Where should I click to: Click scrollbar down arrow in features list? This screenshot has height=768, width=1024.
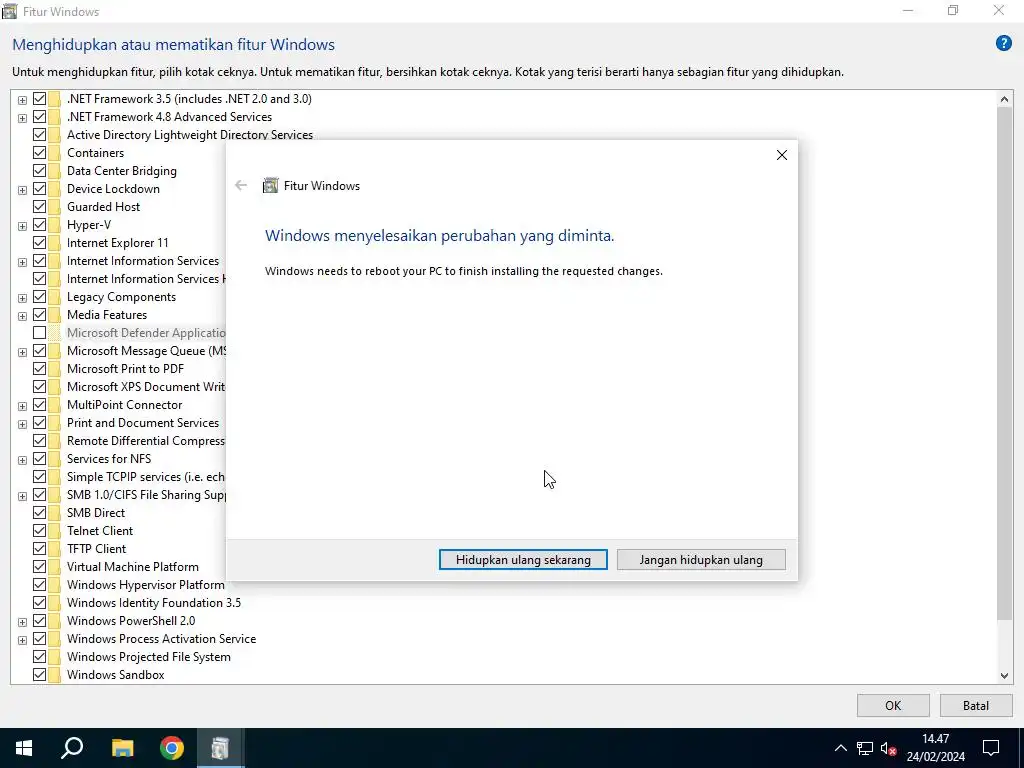pyautogui.click(x=1004, y=676)
